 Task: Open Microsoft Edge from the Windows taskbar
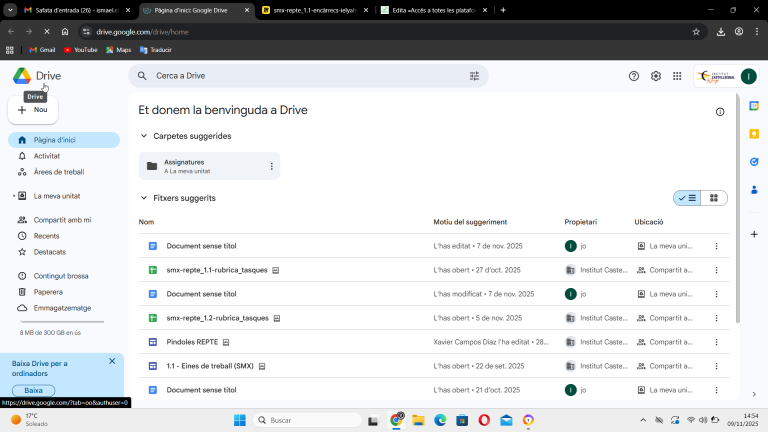(x=440, y=420)
